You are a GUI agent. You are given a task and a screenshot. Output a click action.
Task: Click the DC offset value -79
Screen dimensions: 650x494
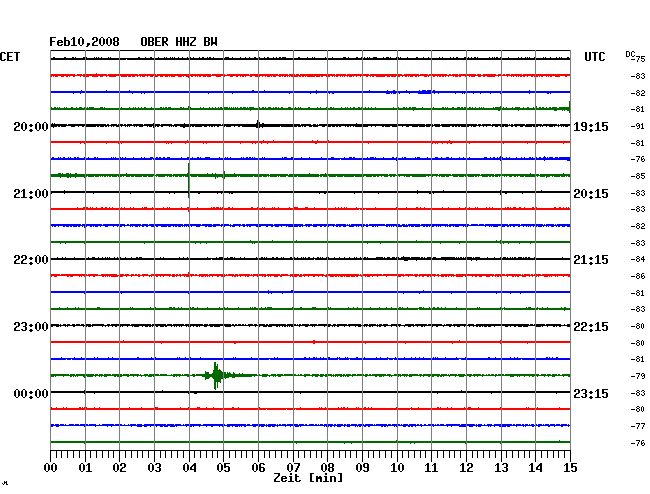pos(638,376)
